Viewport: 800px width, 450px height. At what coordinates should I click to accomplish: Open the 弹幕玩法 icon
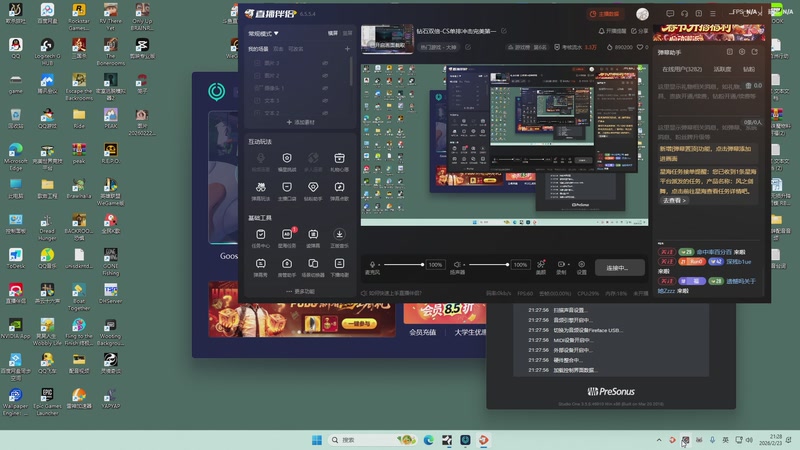(x=261, y=187)
